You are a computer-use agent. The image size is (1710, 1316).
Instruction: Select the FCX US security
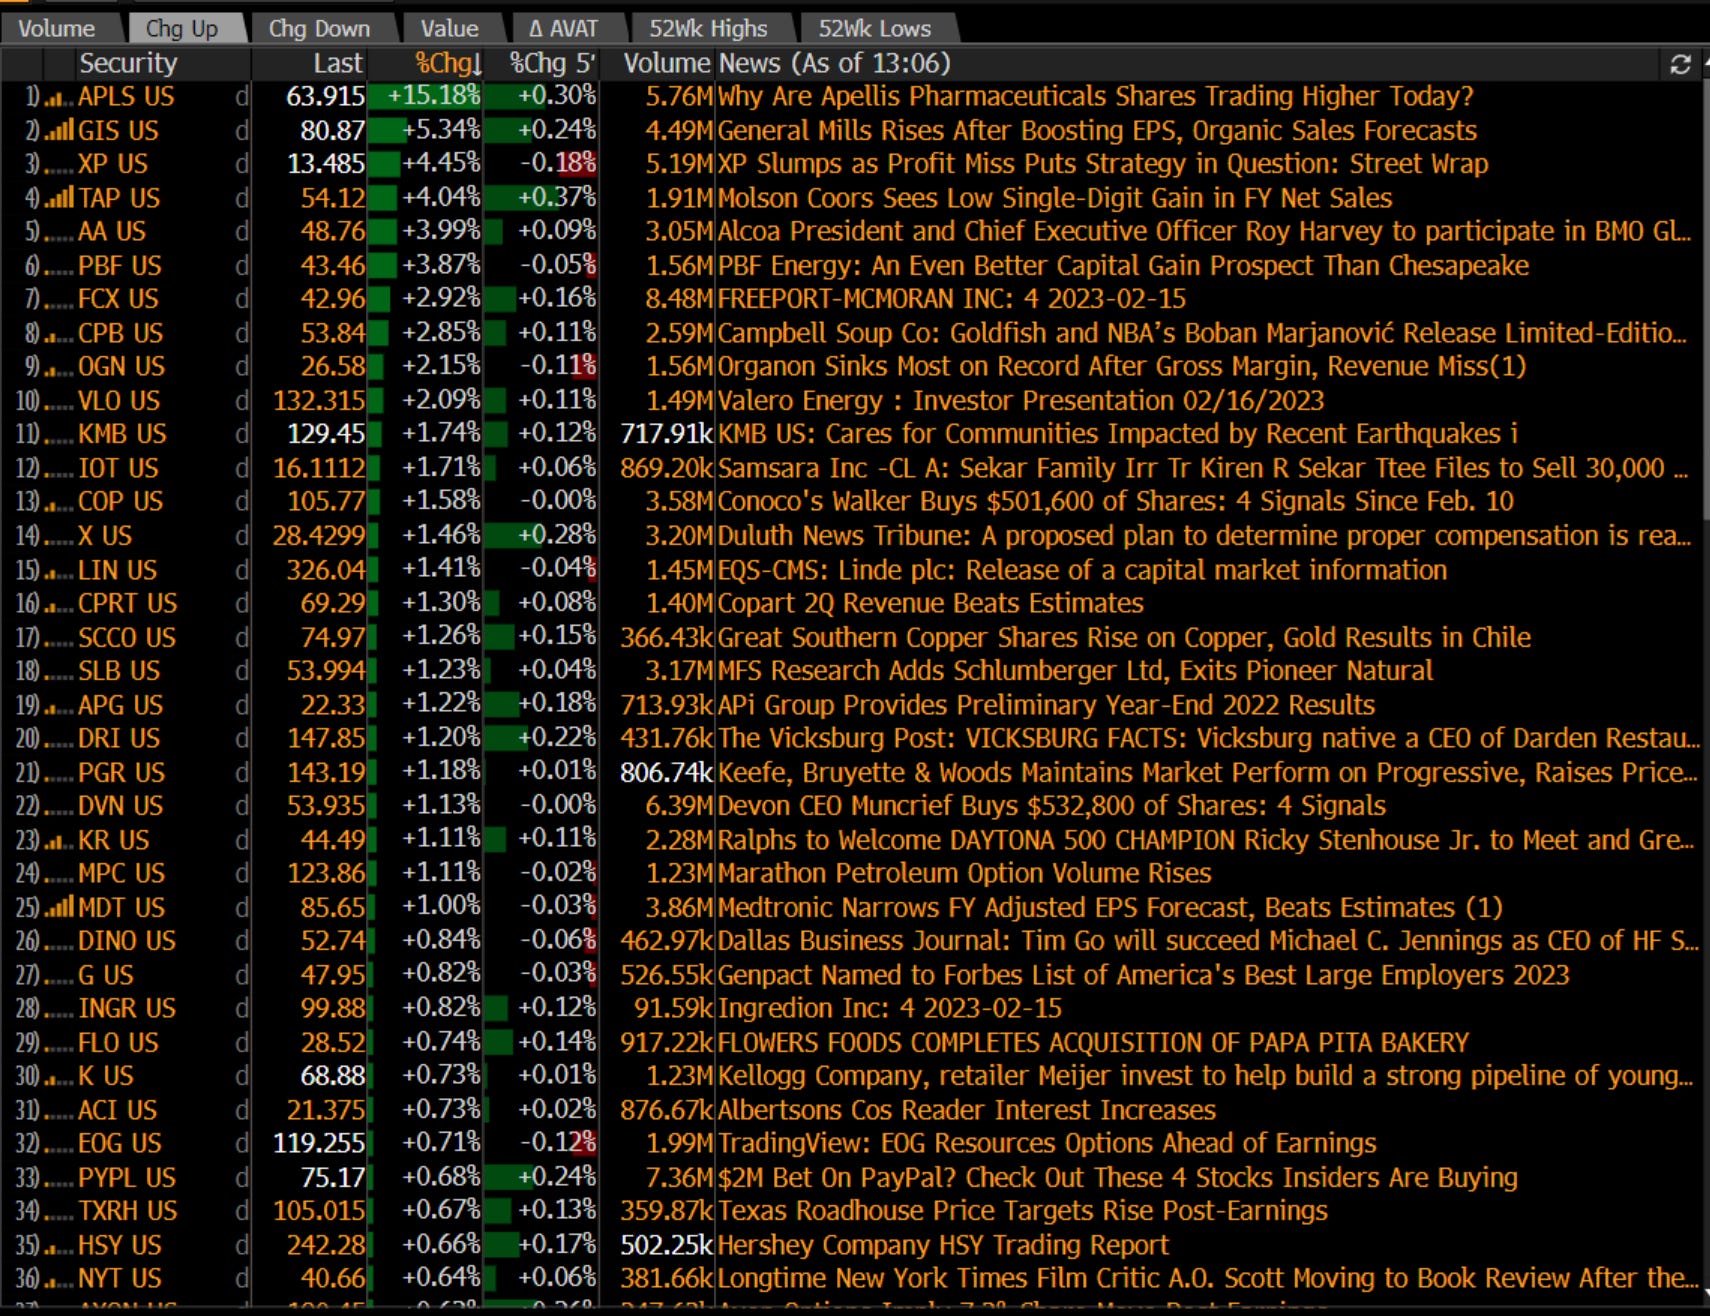click(x=118, y=299)
